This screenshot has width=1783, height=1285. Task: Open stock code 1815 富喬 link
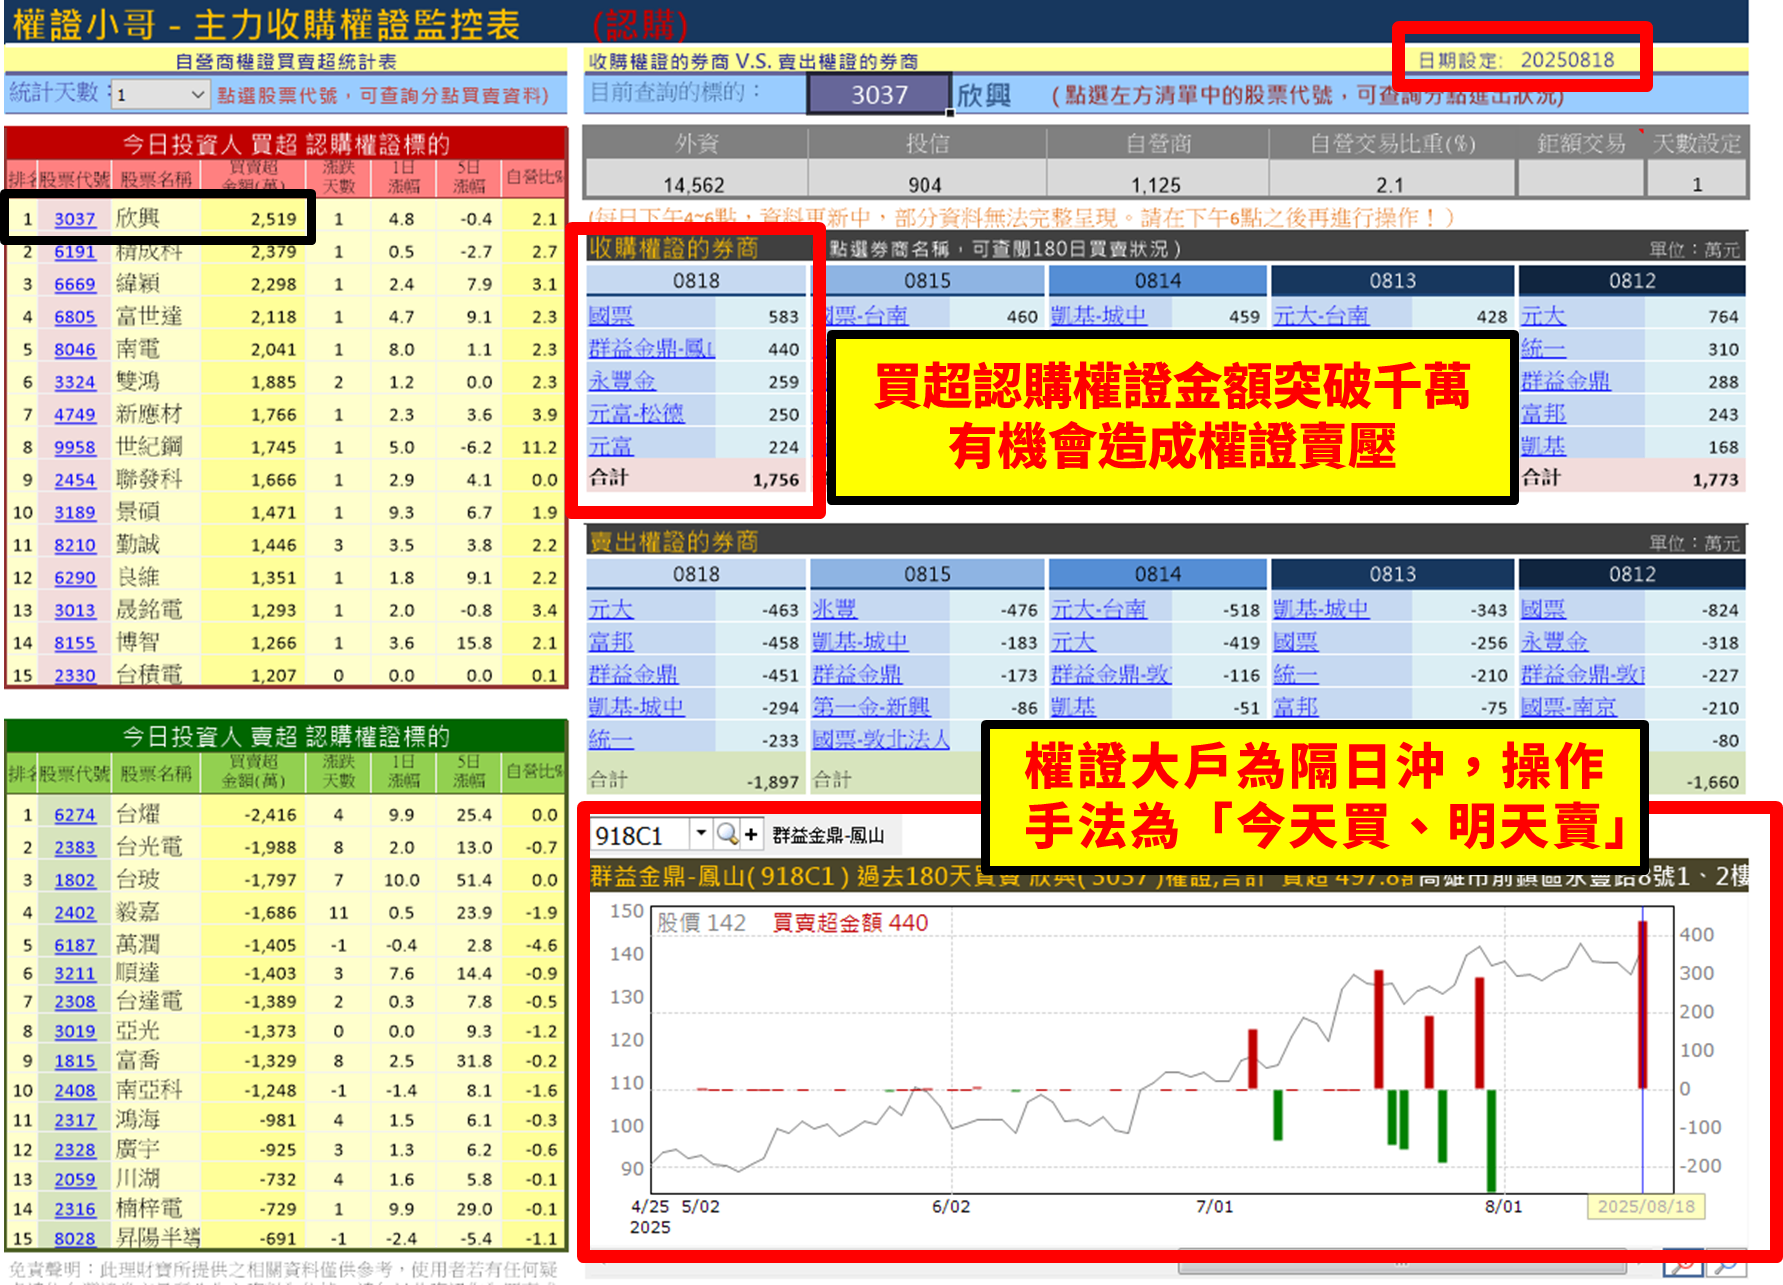click(x=75, y=1061)
